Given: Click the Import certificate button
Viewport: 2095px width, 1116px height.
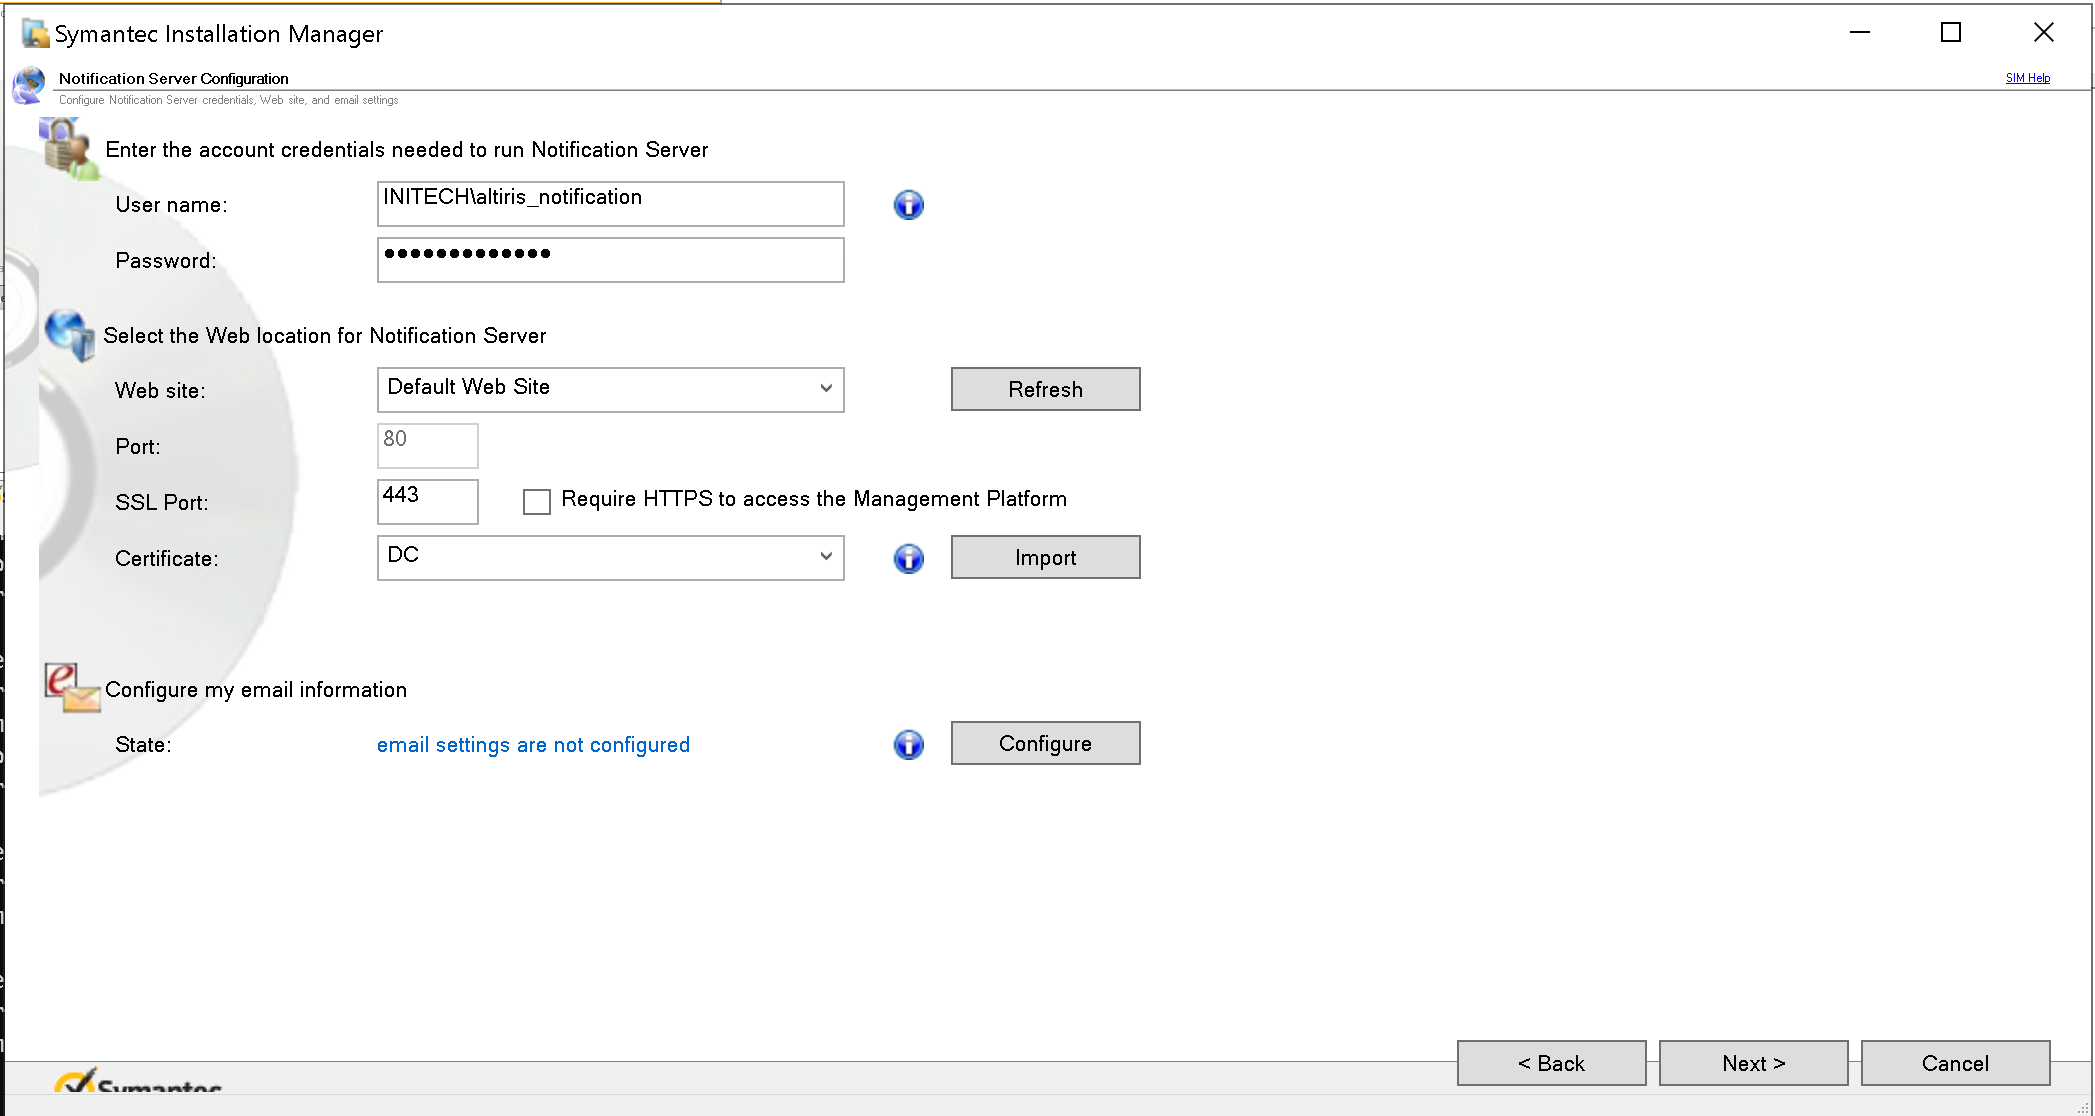Looking at the screenshot, I should 1045,557.
